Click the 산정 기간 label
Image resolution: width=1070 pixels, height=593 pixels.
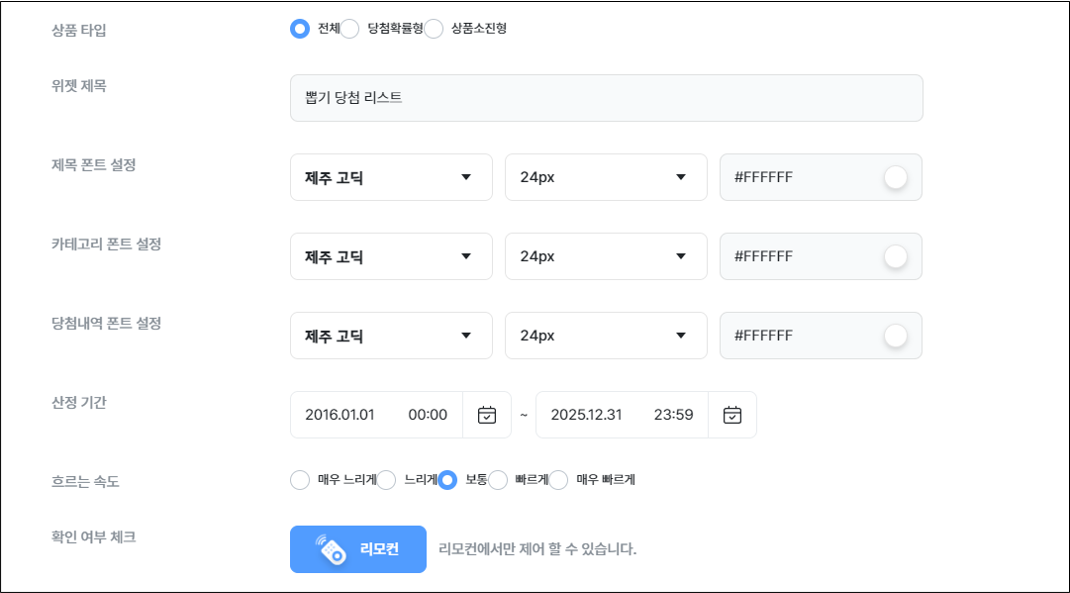click(79, 403)
